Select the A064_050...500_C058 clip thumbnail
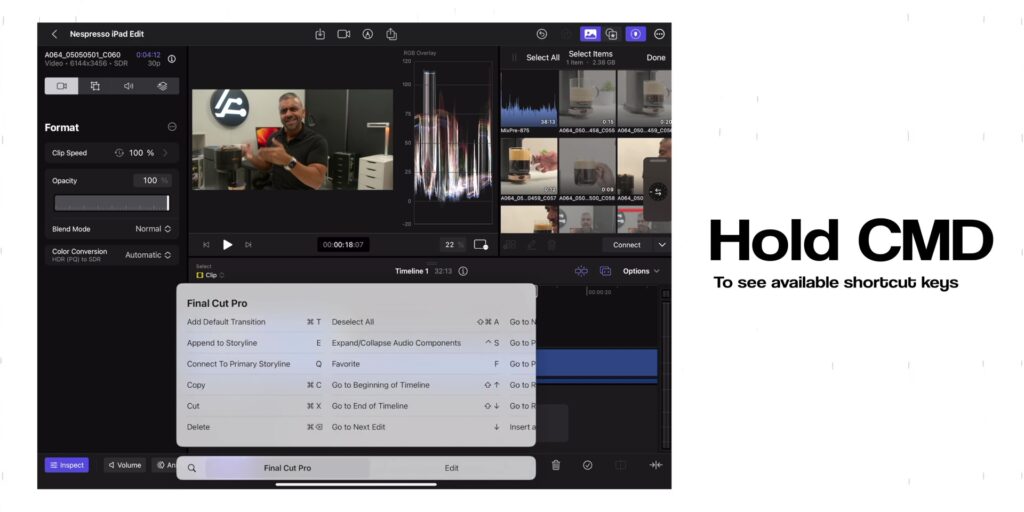 [587, 166]
